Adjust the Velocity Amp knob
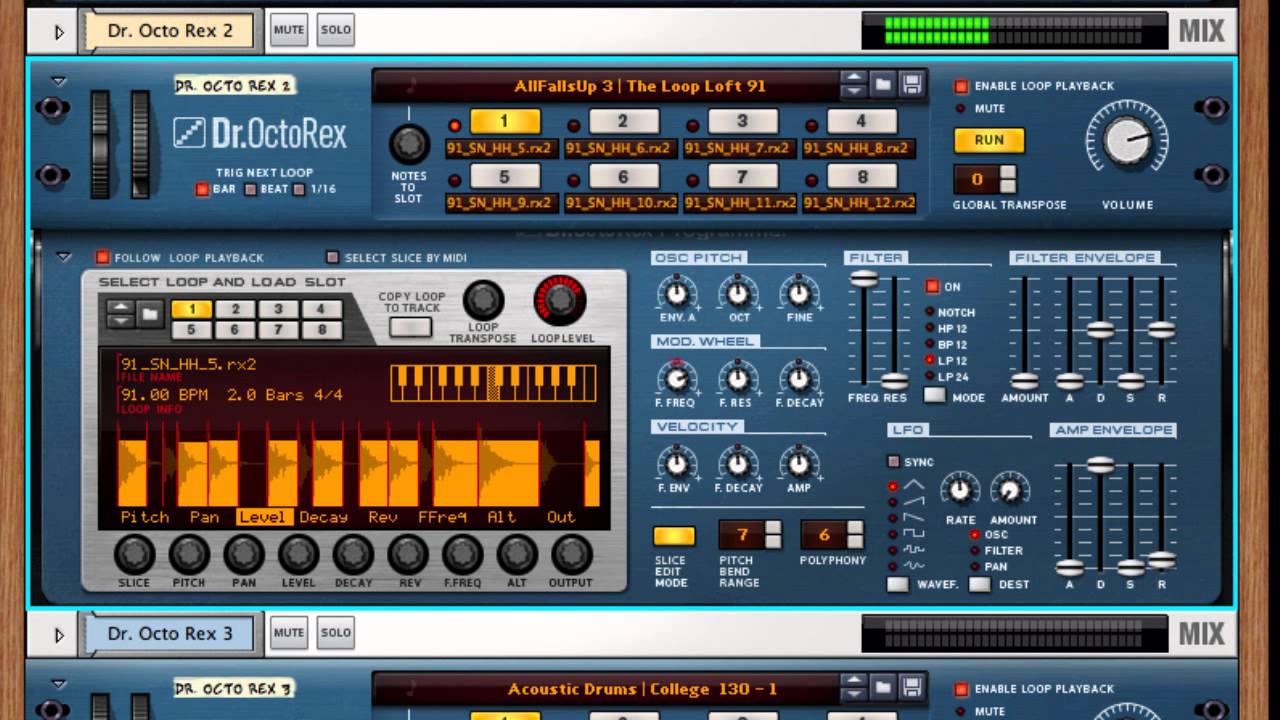This screenshot has height=720, width=1280. (x=798, y=464)
